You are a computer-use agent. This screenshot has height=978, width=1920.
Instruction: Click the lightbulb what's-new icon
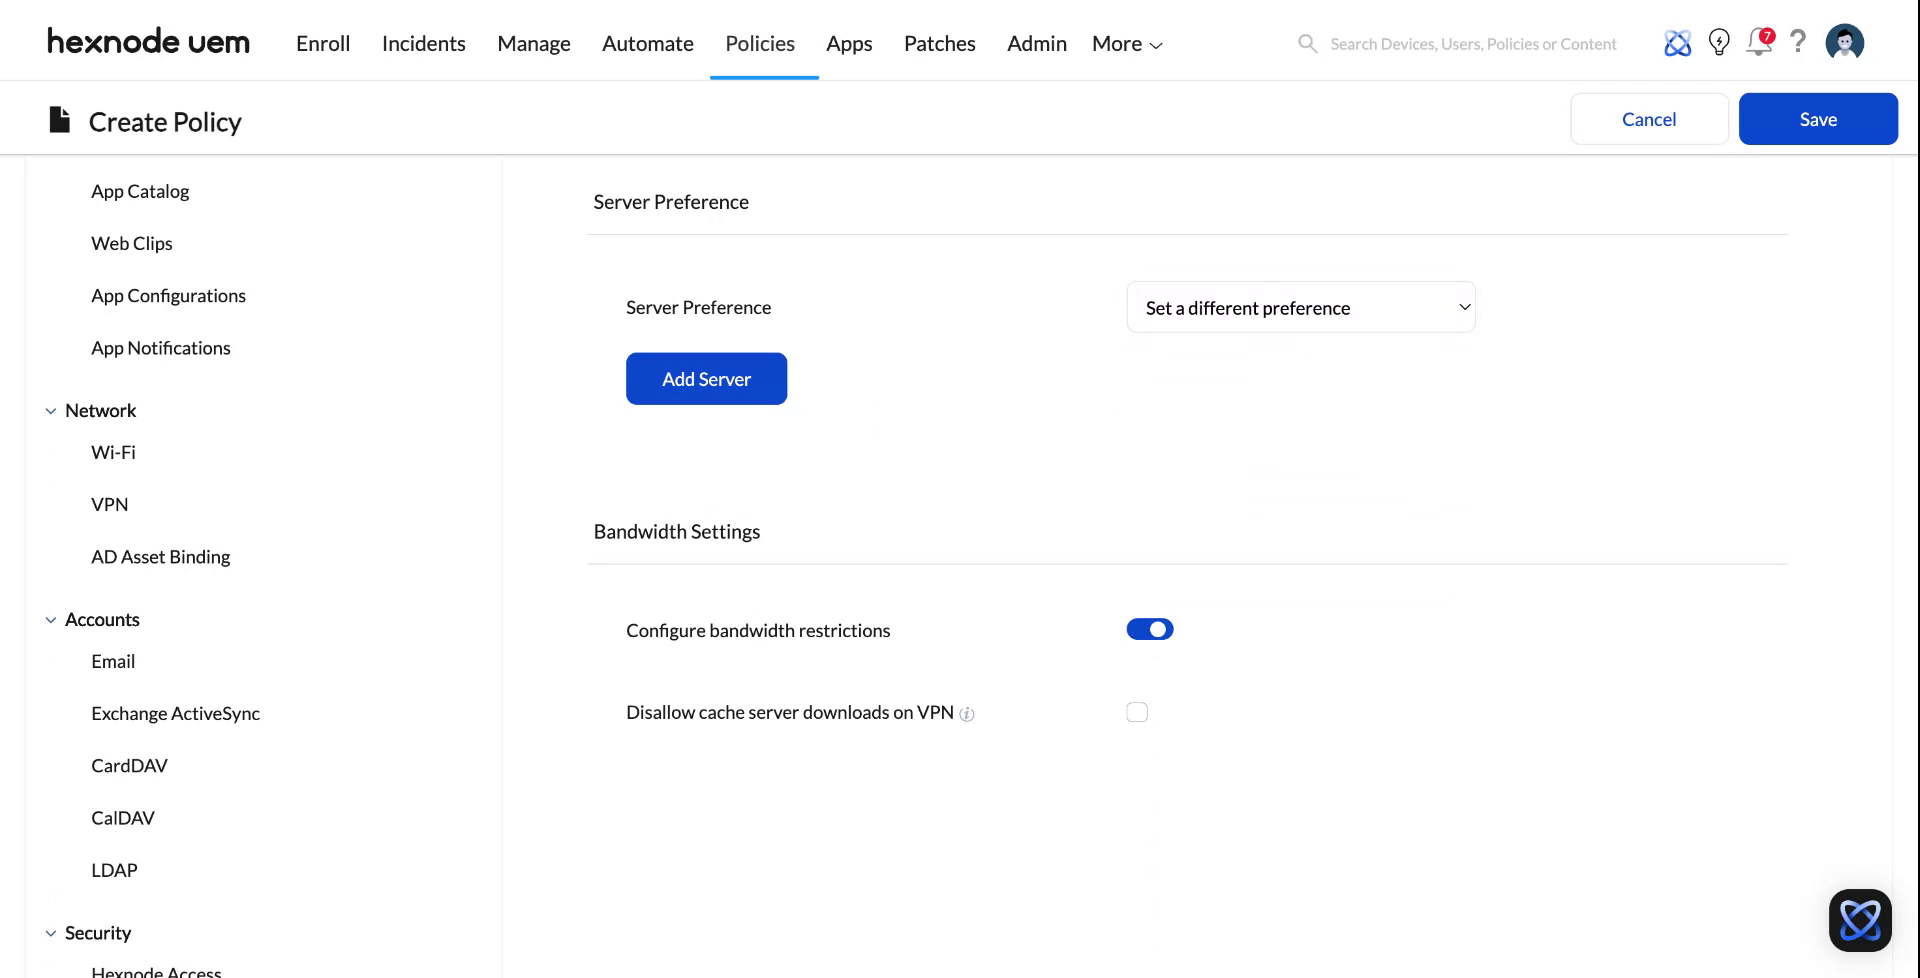1719,42
